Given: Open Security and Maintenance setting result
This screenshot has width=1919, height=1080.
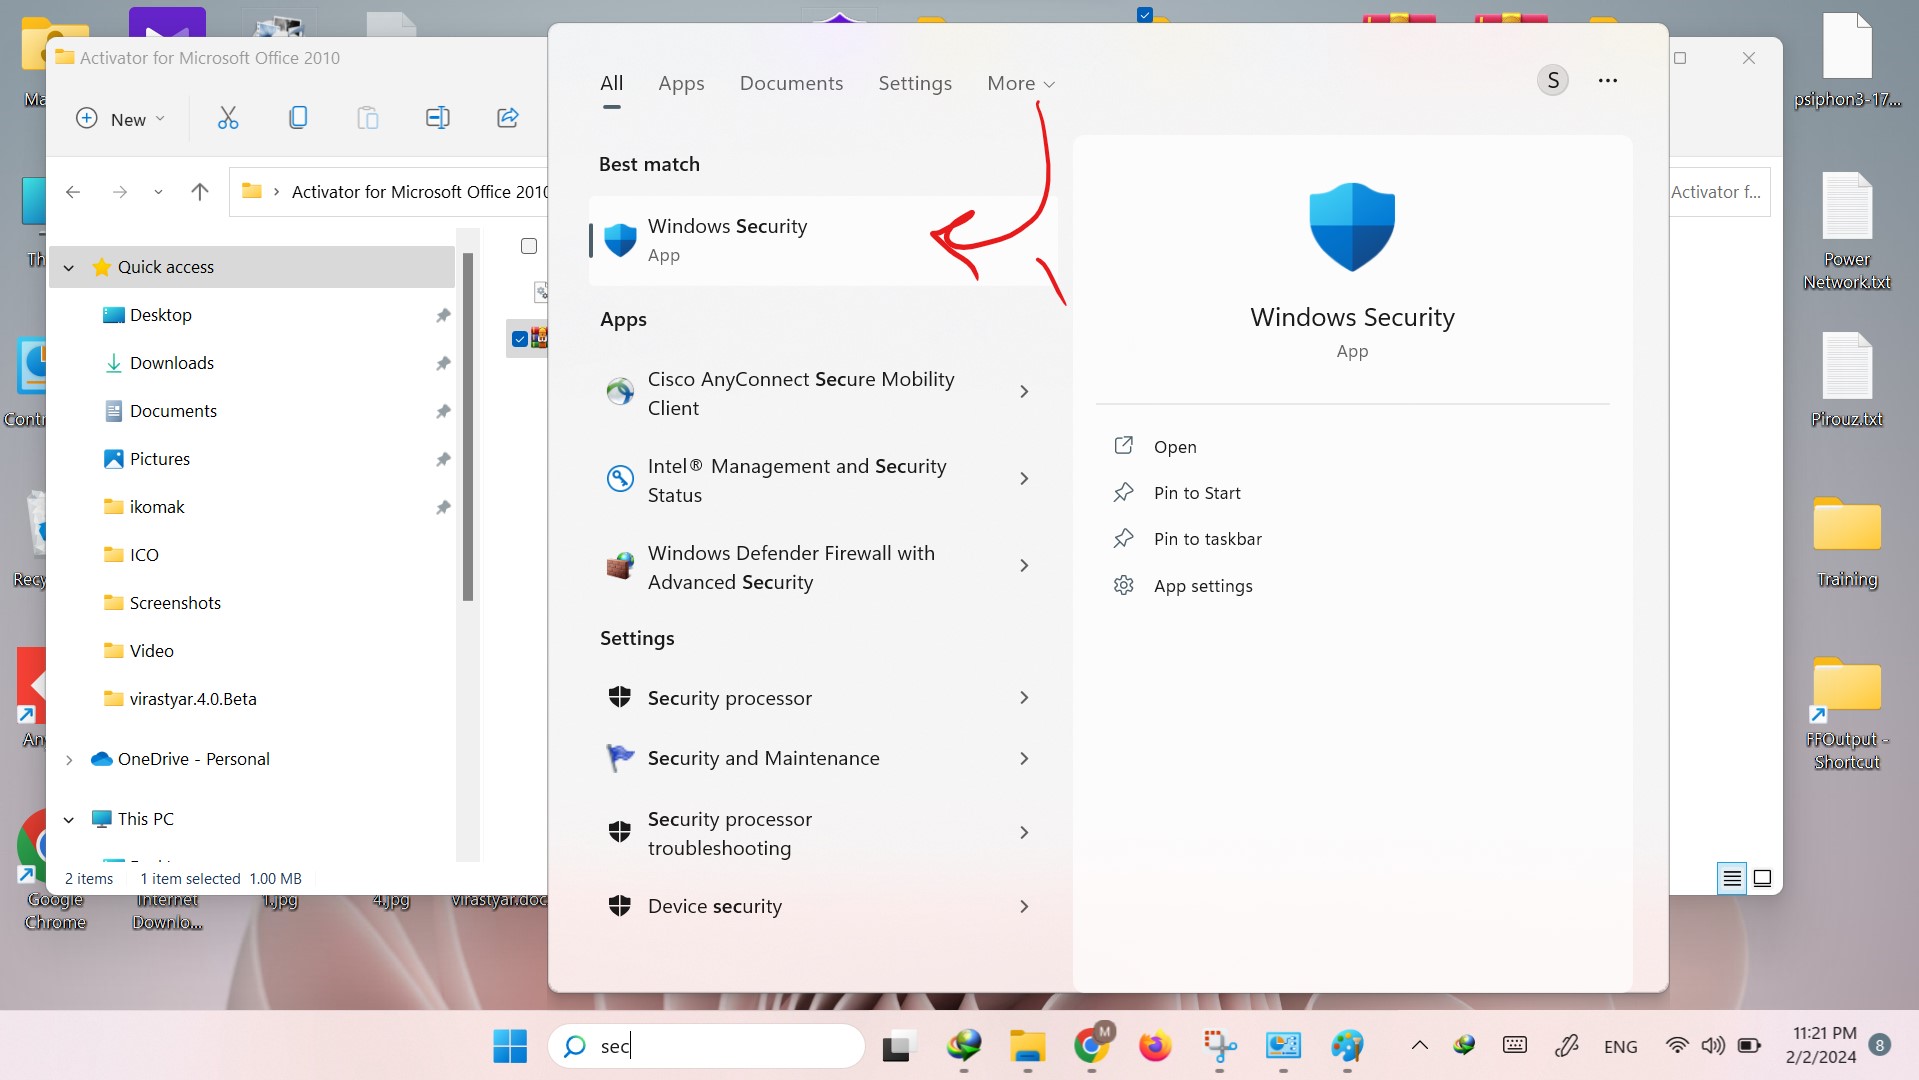Looking at the screenshot, I should click(822, 758).
